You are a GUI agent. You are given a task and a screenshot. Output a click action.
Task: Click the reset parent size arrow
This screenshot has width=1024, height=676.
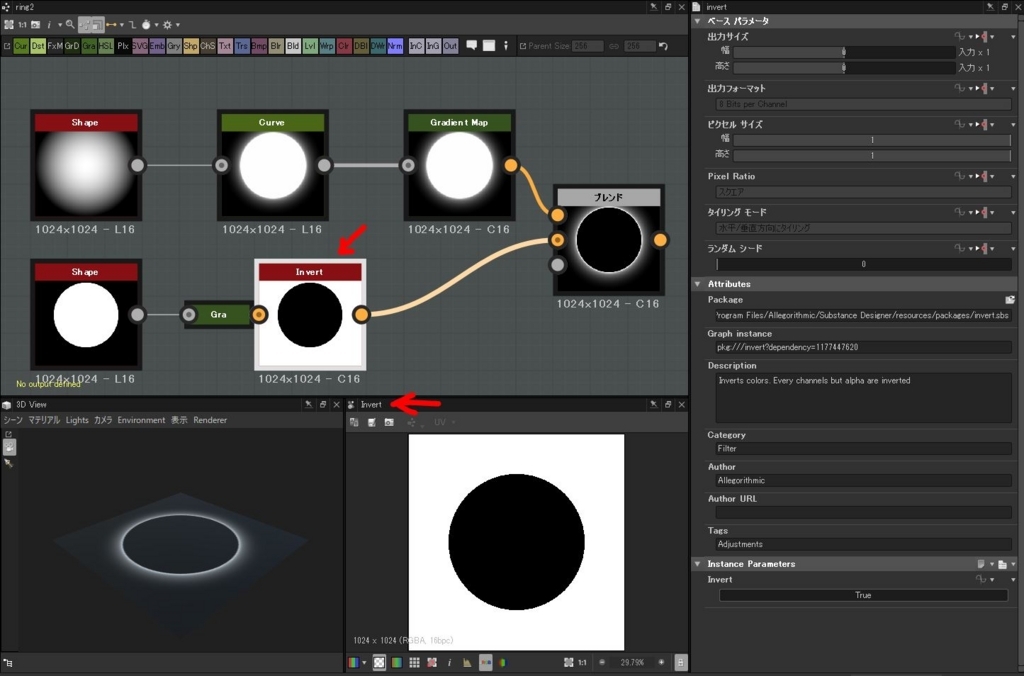click(663, 46)
